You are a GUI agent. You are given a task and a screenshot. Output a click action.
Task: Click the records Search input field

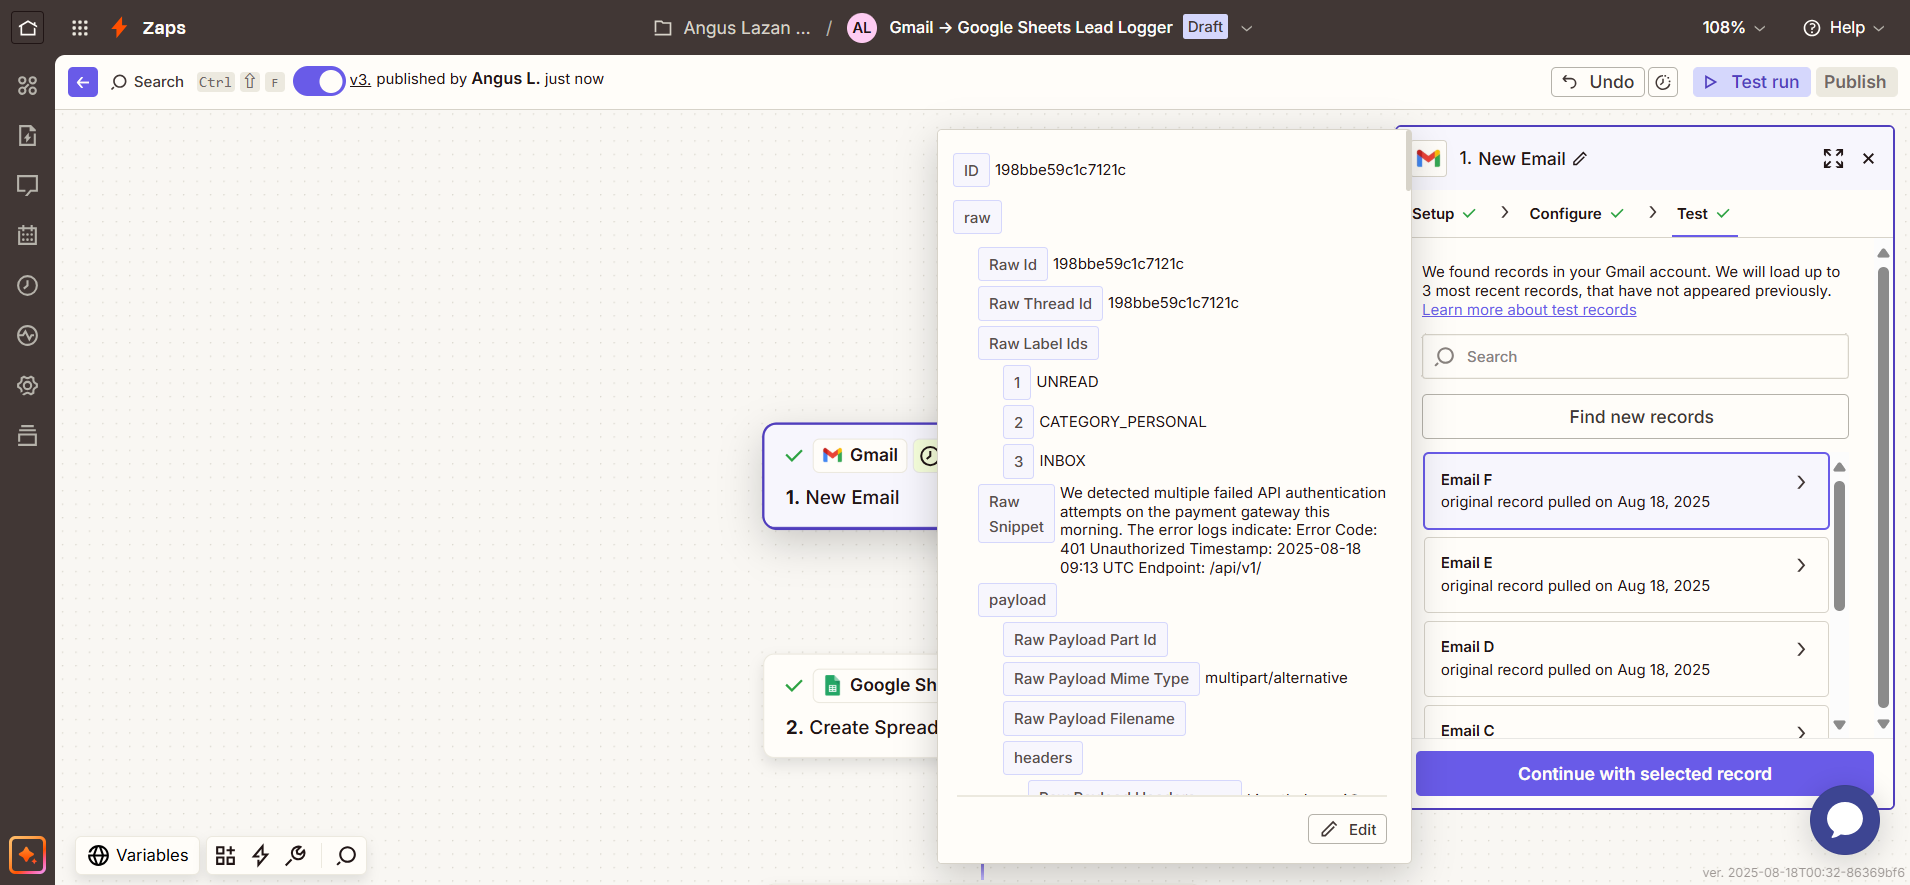1635,357
